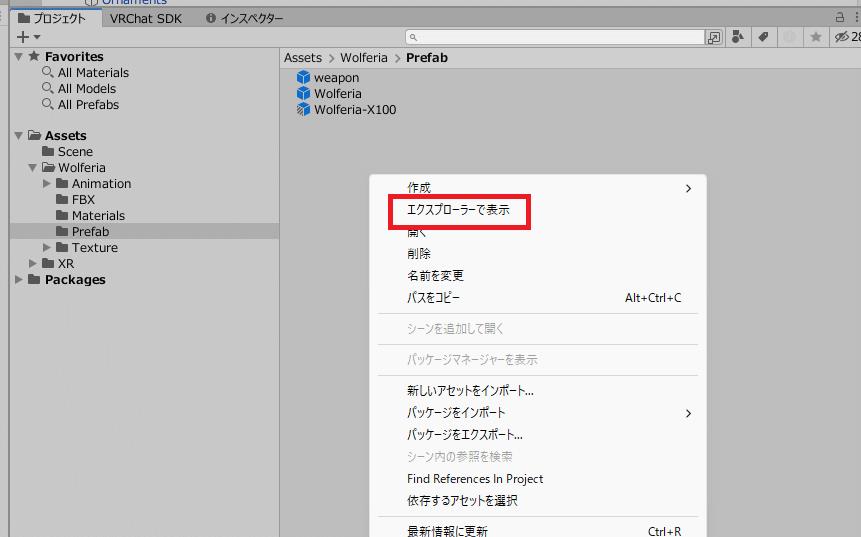Click the star save search icon

click(816, 37)
